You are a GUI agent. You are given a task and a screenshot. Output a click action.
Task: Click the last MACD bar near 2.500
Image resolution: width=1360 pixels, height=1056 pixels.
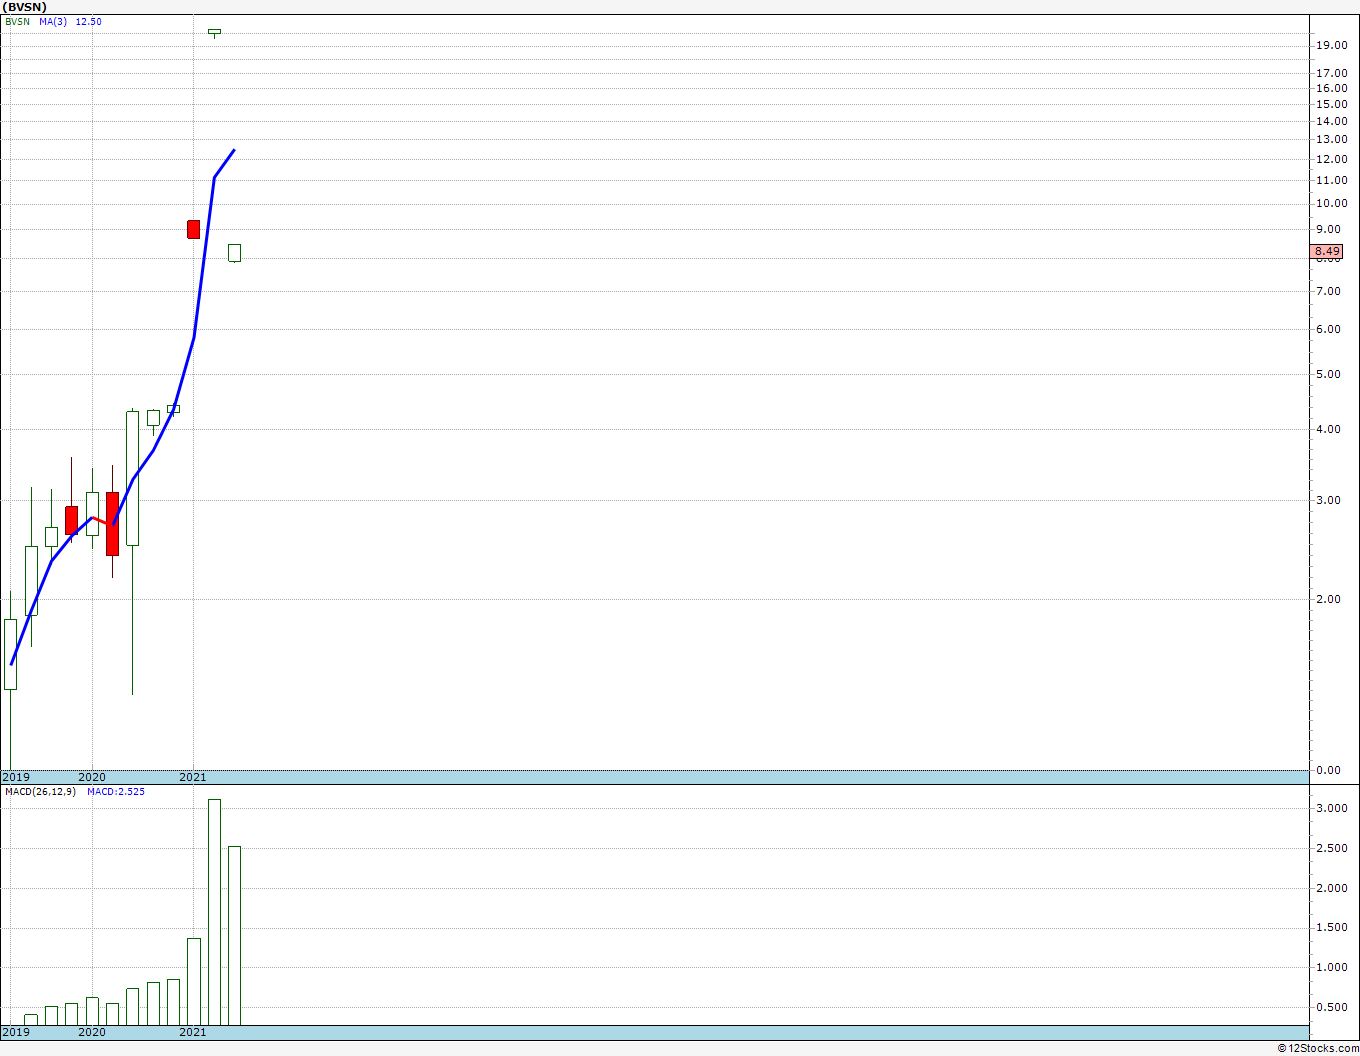click(x=234, y=935)
